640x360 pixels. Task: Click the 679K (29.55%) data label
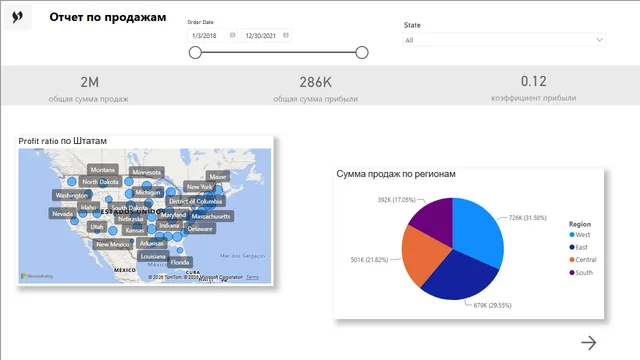[x=492, y=305]
